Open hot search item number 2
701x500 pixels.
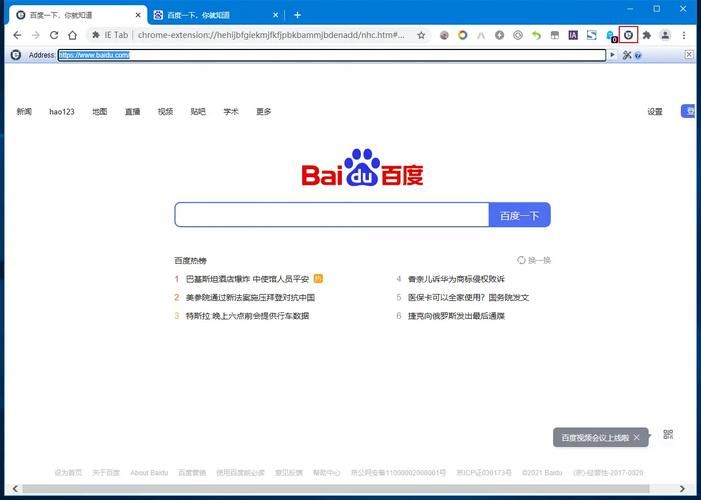[250, 297]
